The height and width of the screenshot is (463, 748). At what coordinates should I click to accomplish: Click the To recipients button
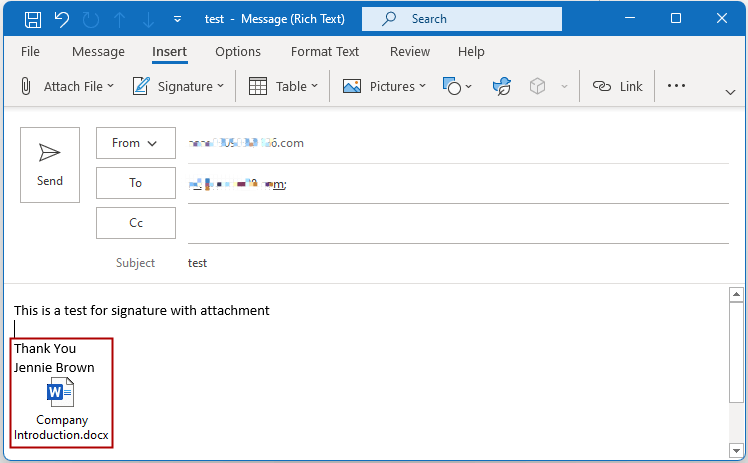tap(135, 183)
